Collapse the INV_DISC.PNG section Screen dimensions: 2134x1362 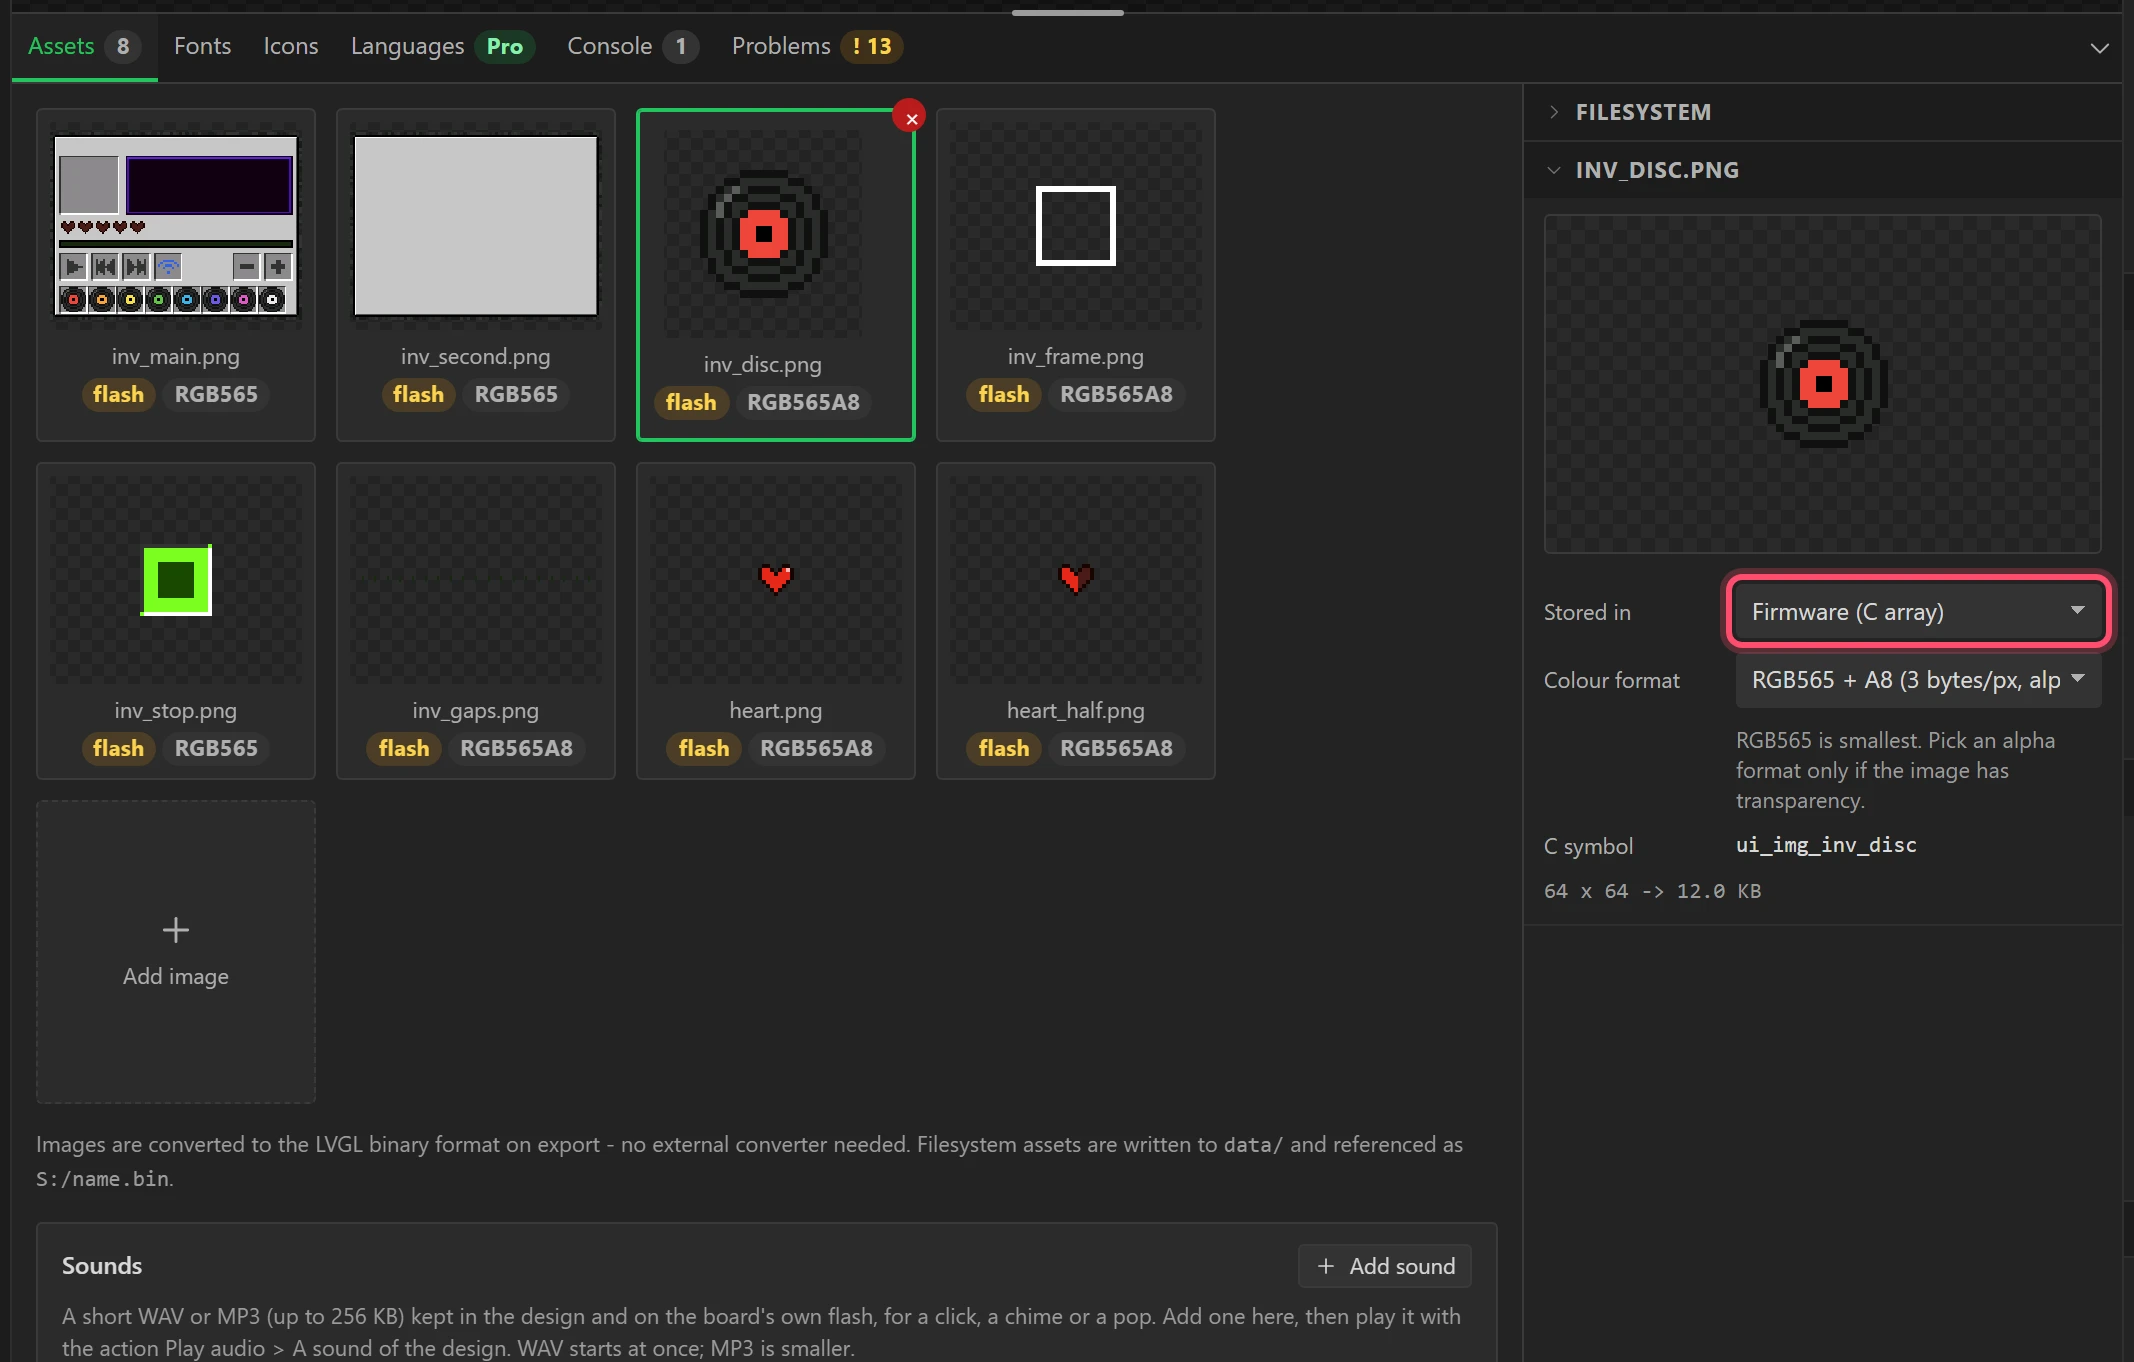pos(1822,170)
